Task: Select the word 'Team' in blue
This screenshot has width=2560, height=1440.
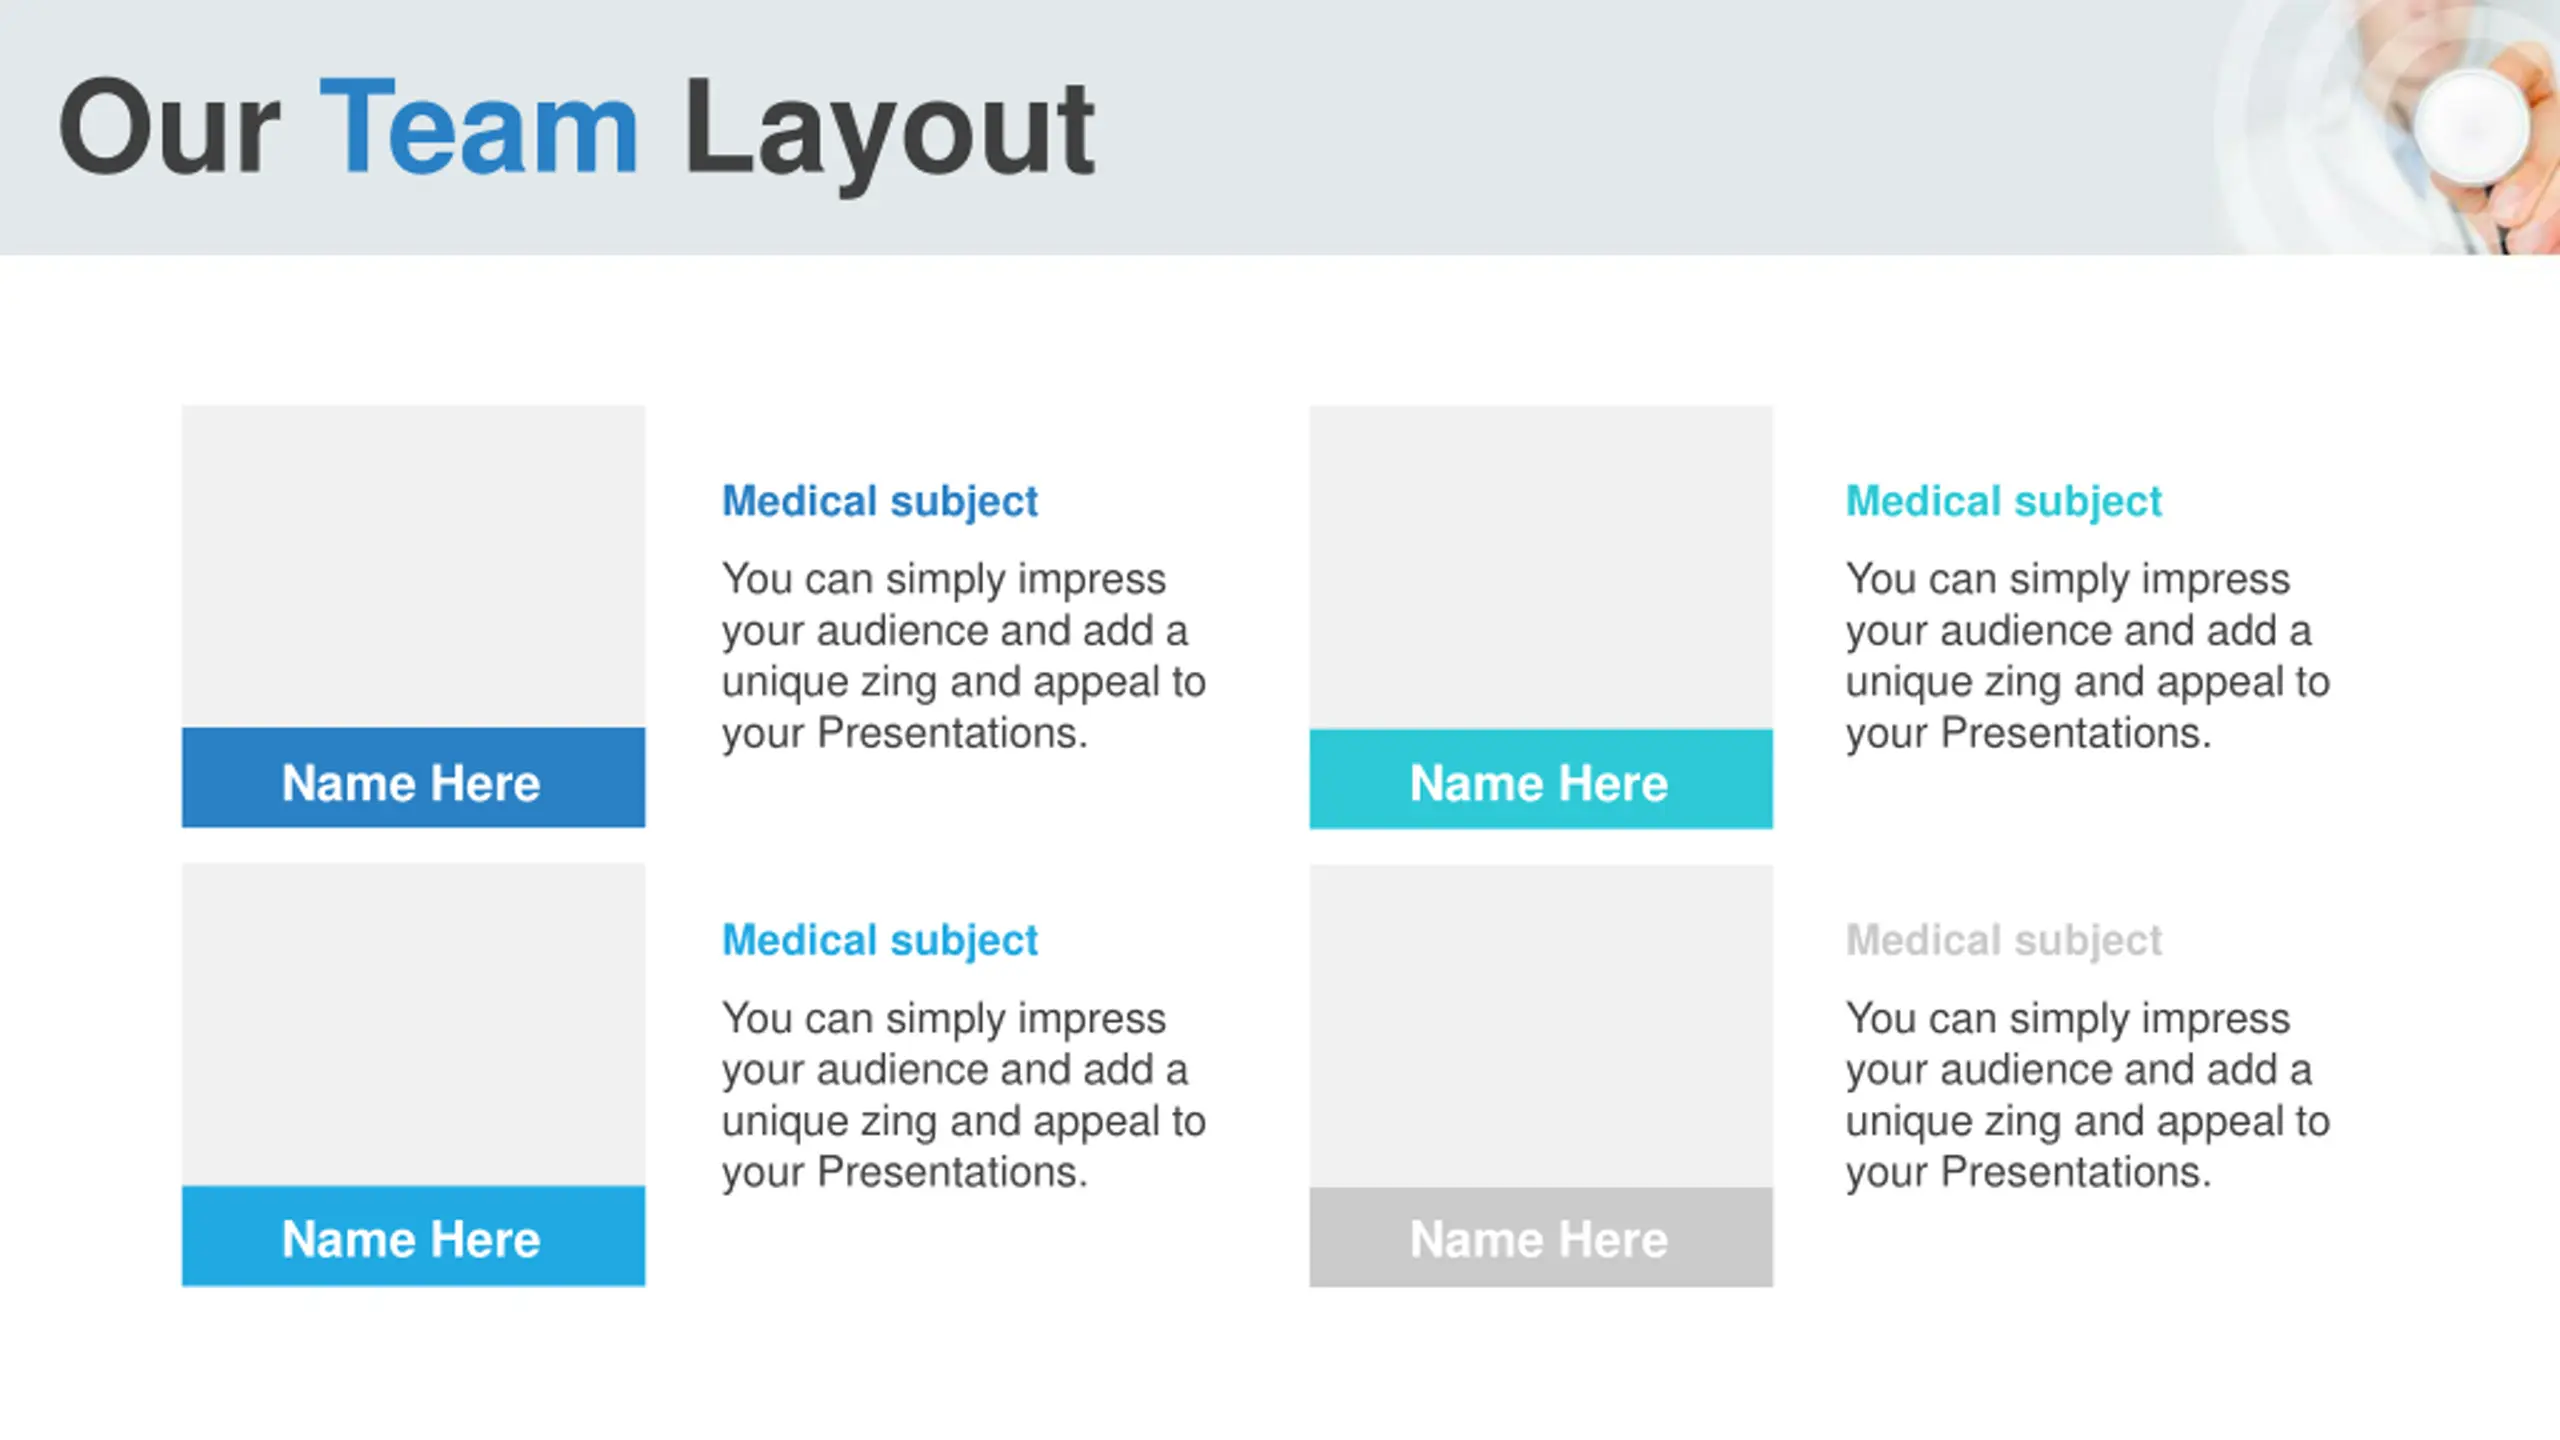Action: coord(478,127)
